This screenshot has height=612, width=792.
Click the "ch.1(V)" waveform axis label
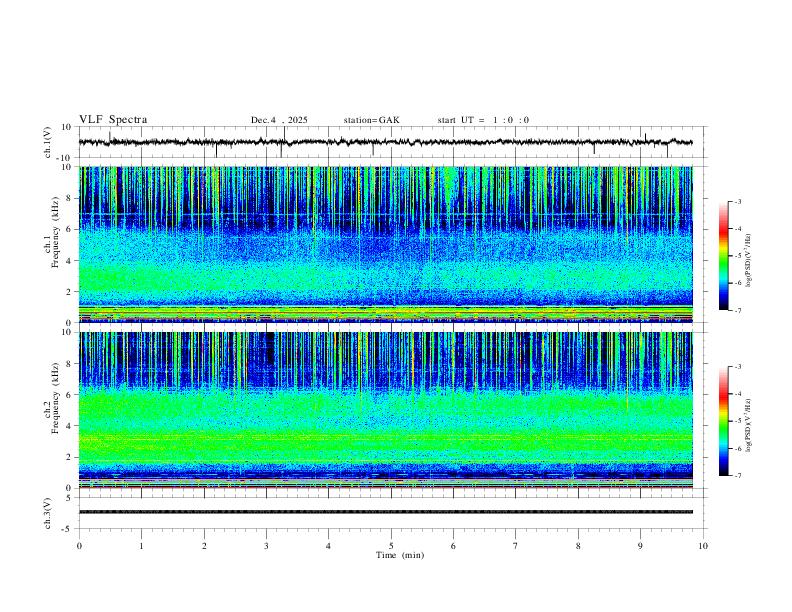(x=48, y=142)
